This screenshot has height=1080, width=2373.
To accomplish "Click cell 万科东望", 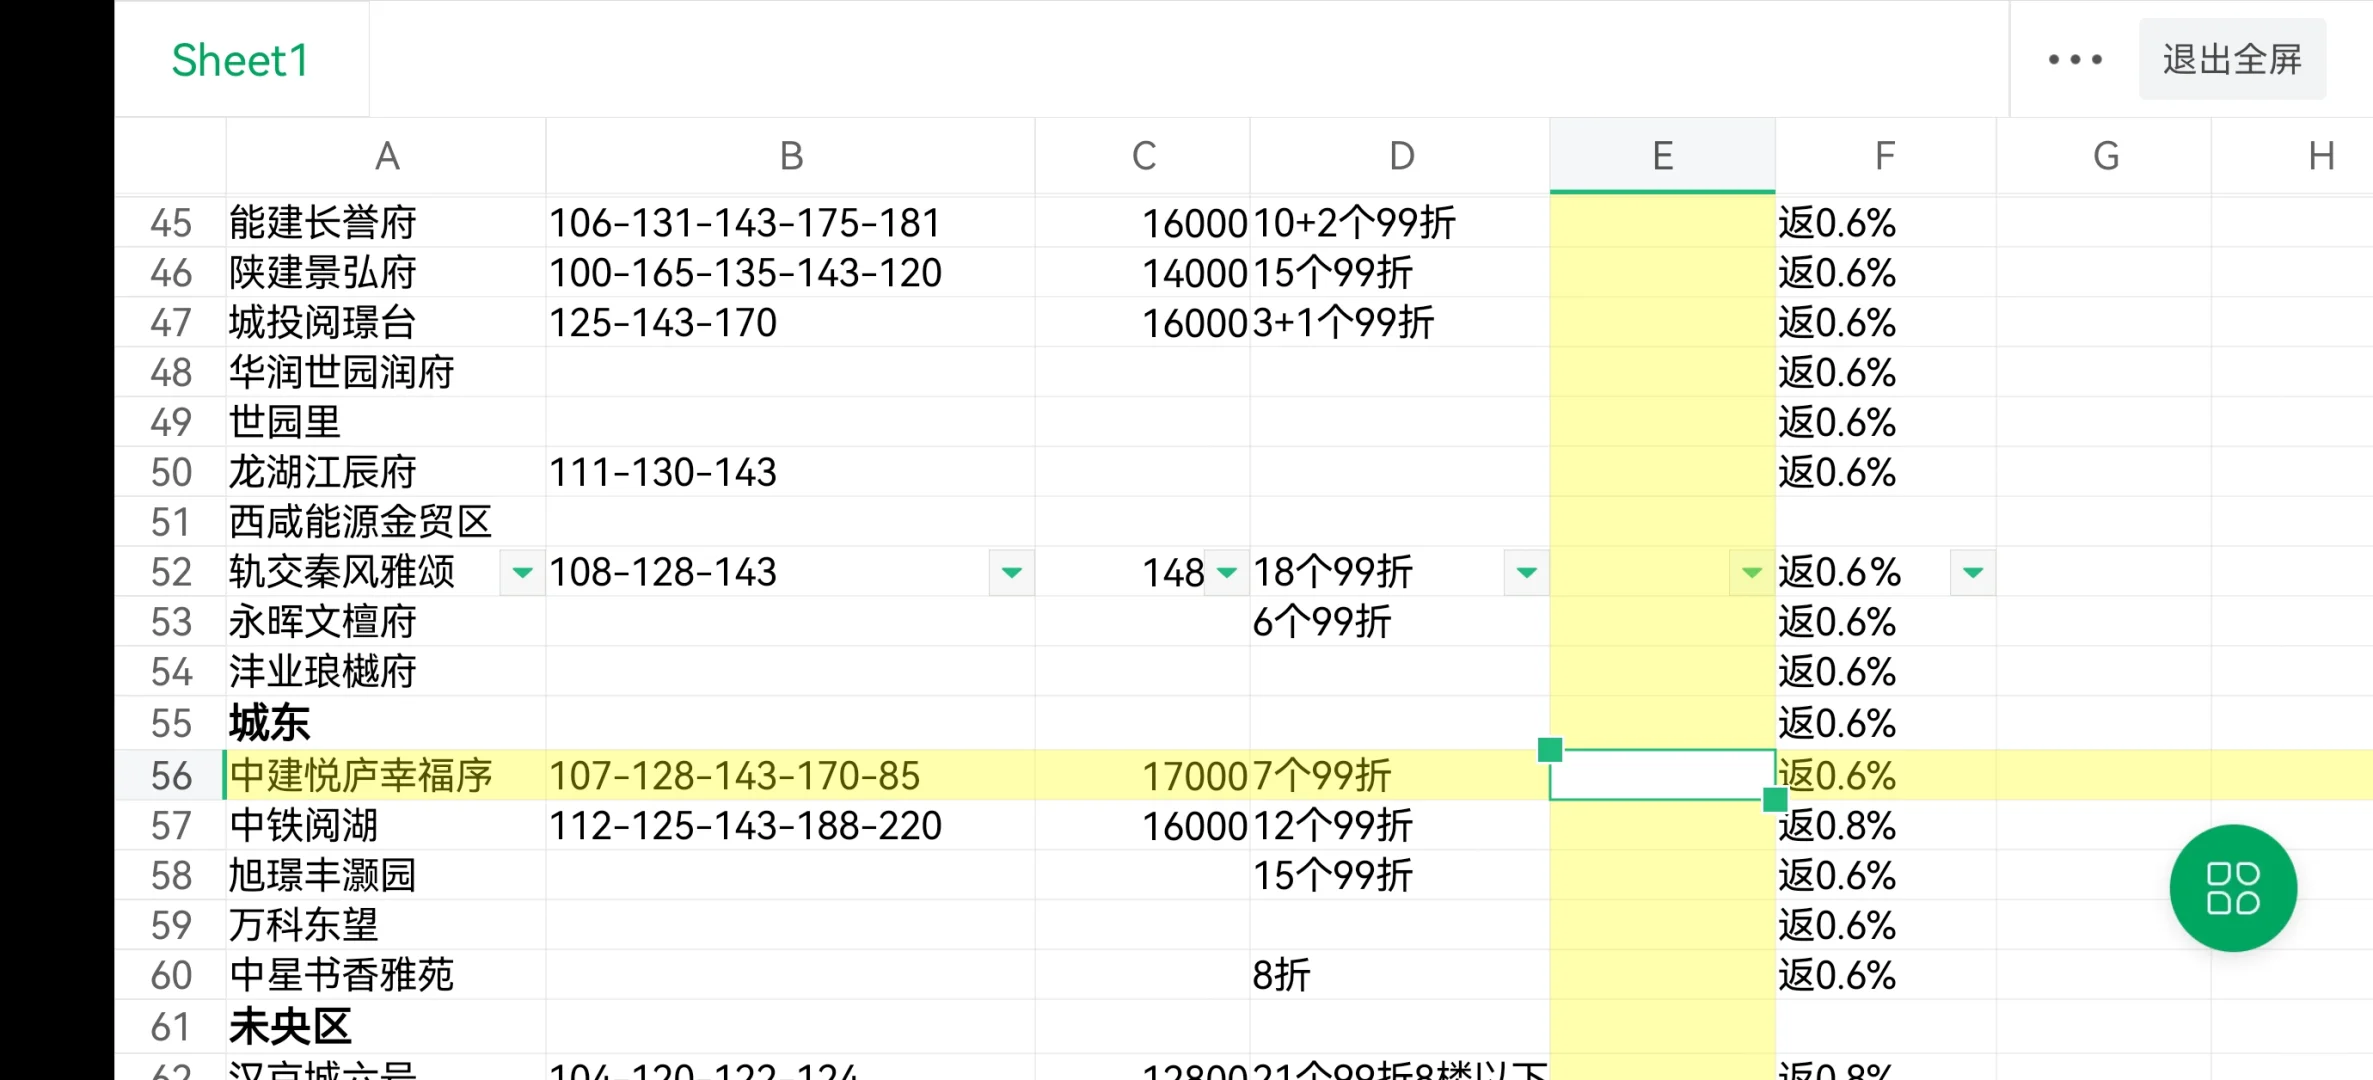I will pyautogui.click(x=386, y=925).
